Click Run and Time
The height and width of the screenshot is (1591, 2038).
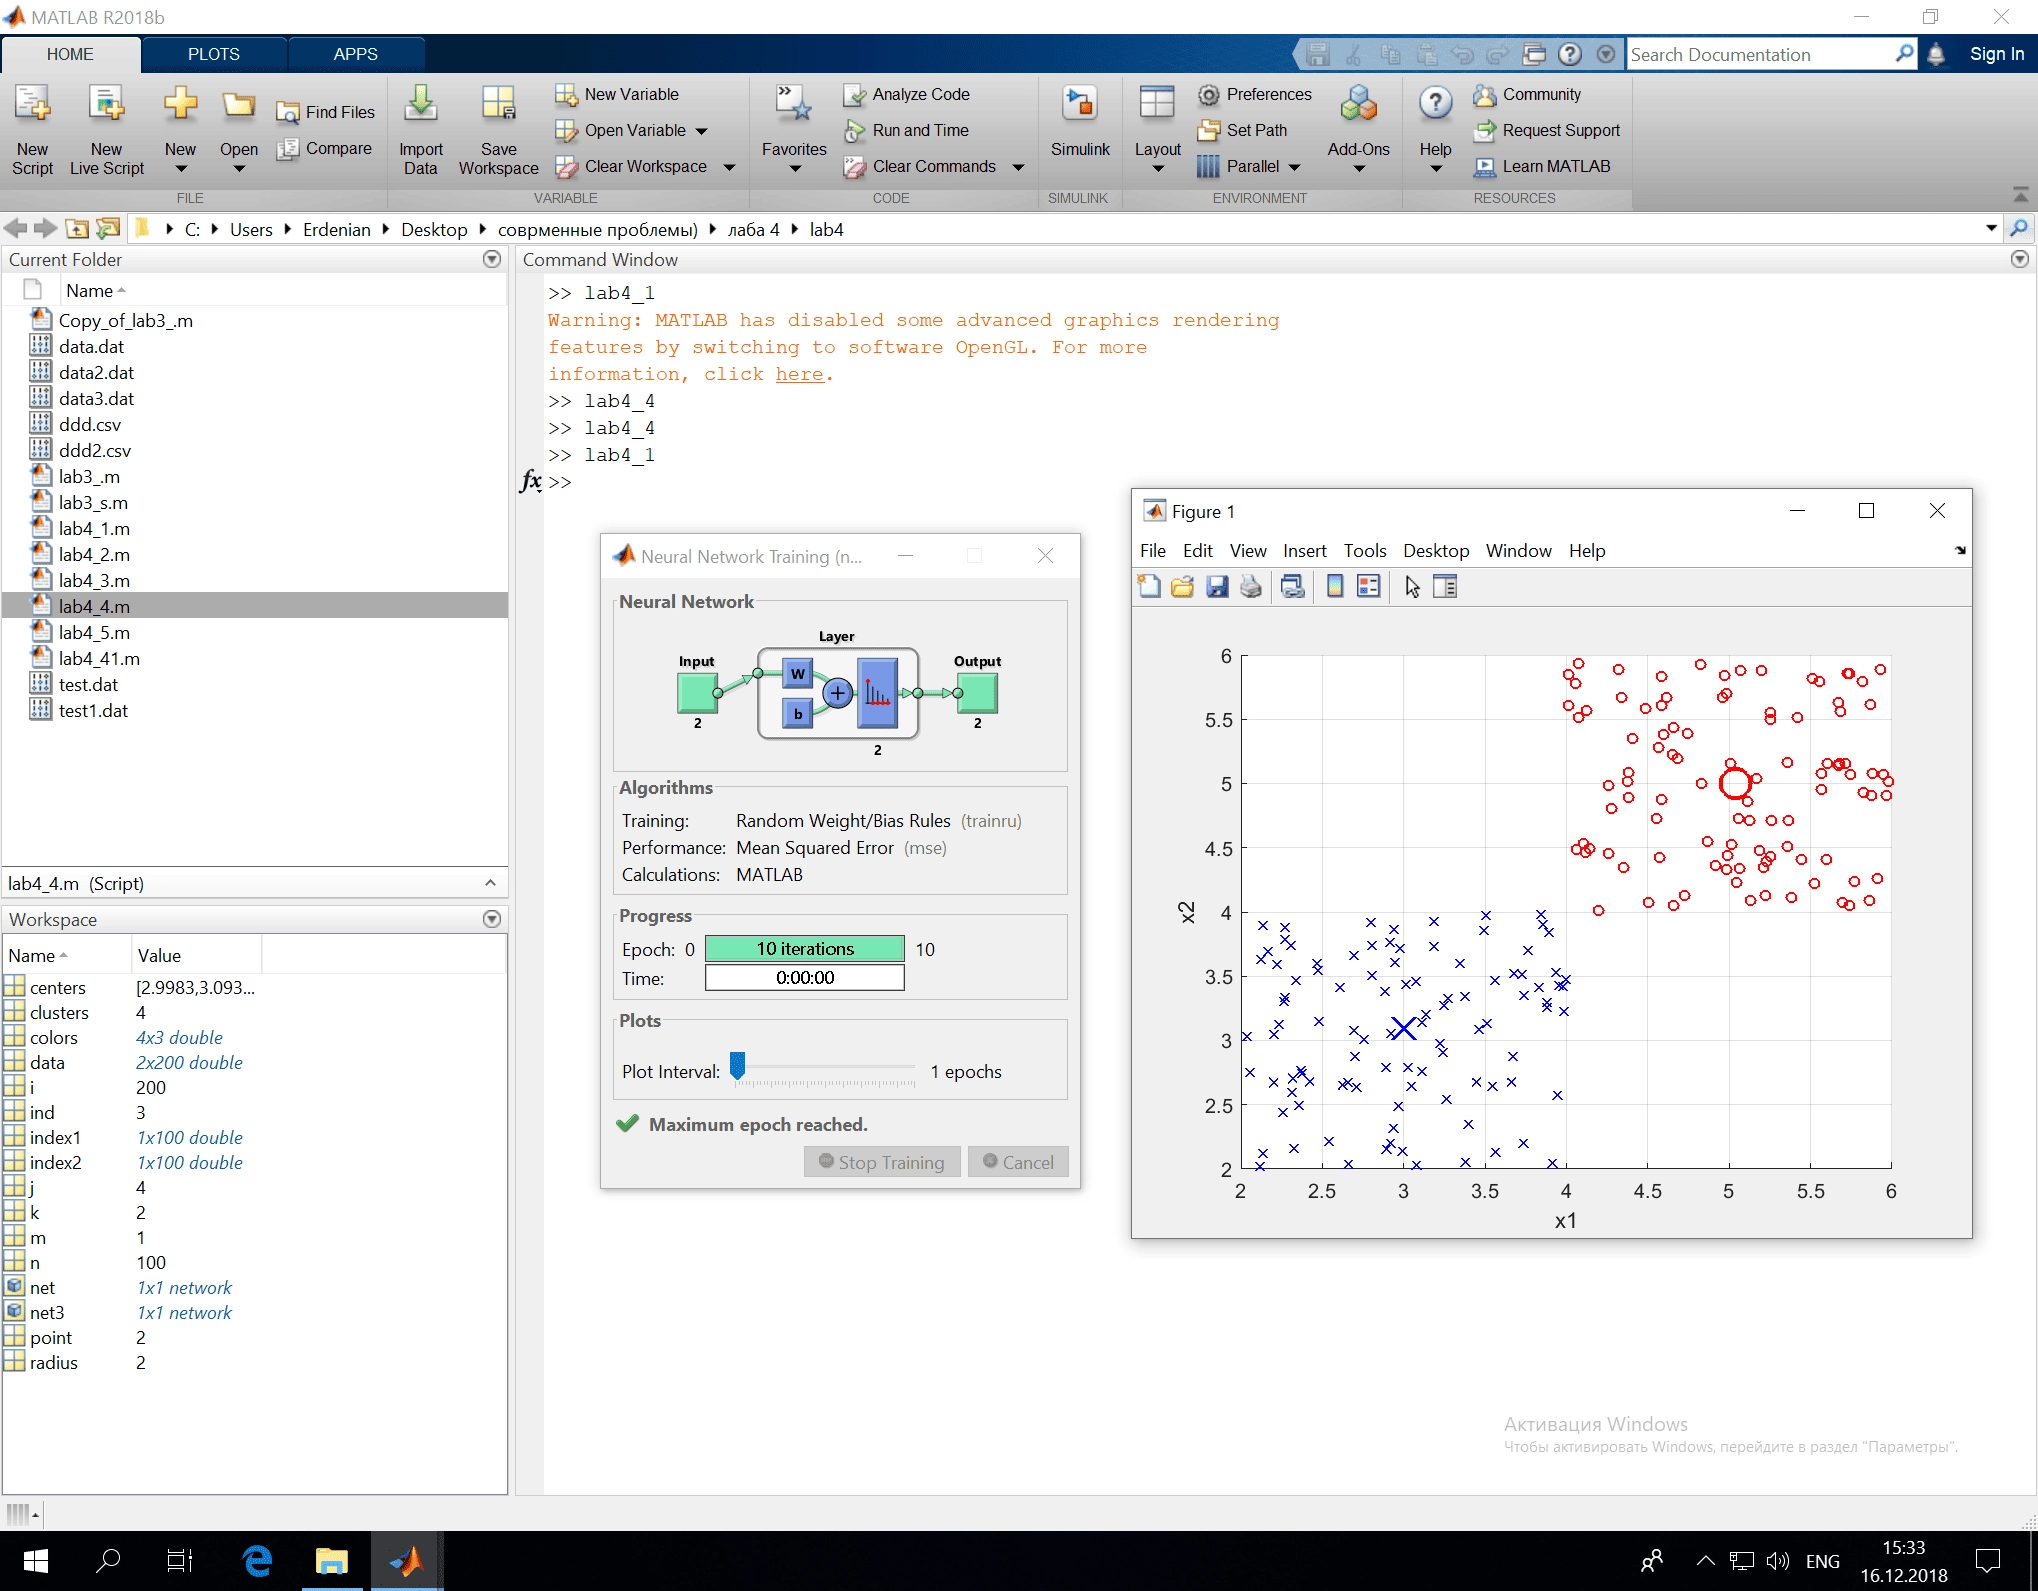tap(907, 130)
